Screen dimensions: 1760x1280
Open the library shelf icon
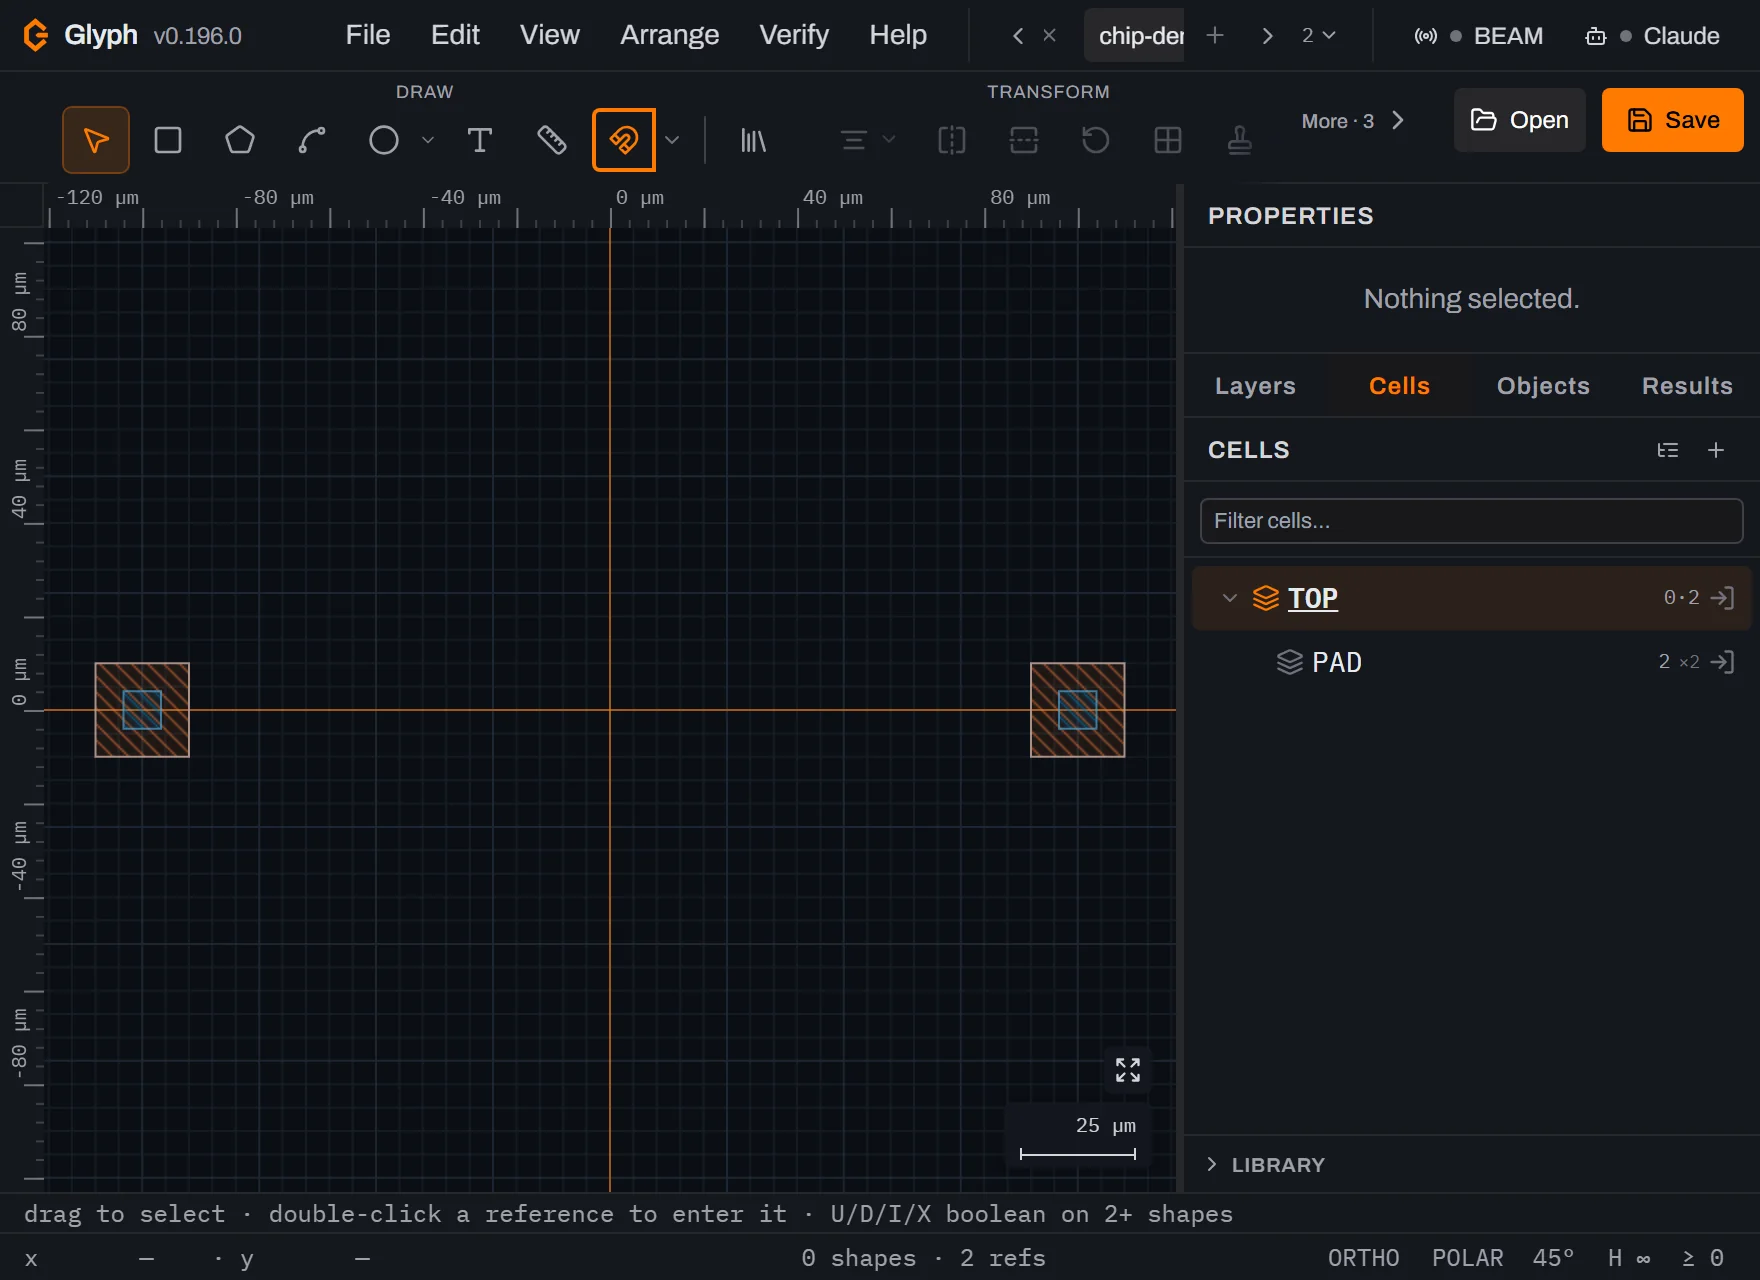click(753, 140)
